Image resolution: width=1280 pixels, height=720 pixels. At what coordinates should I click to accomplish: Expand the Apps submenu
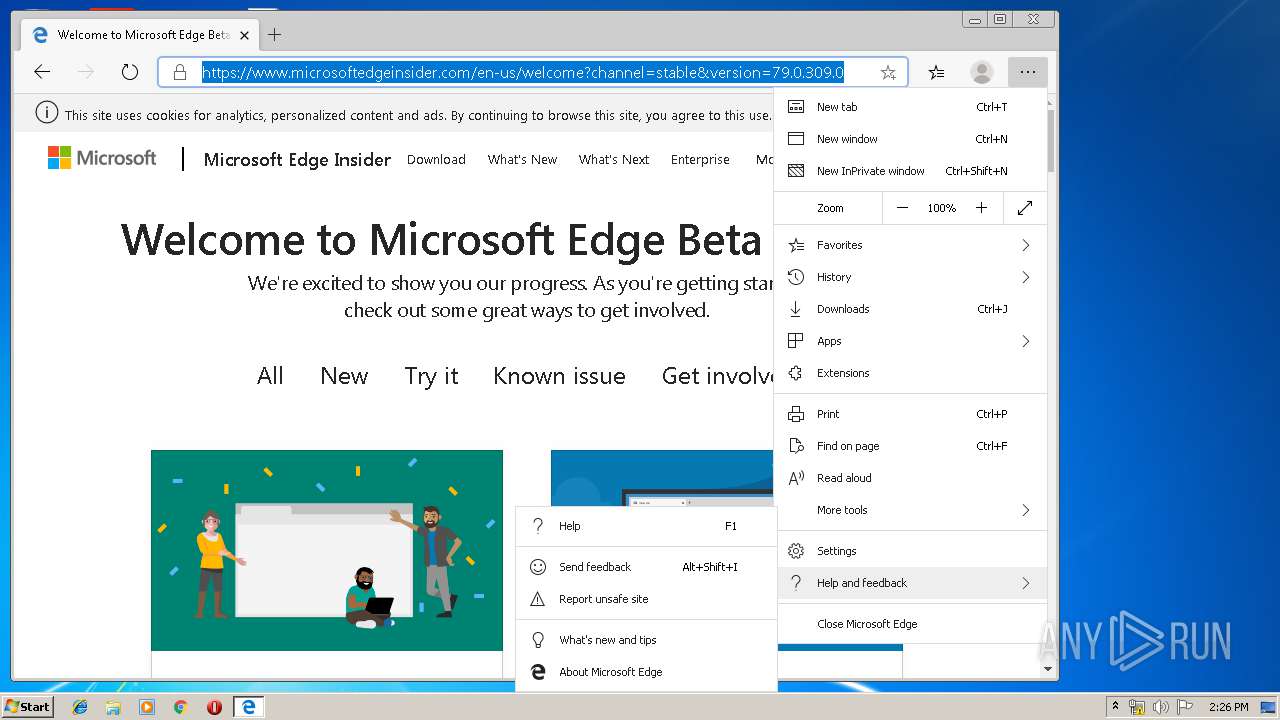[x=911, y=341]
